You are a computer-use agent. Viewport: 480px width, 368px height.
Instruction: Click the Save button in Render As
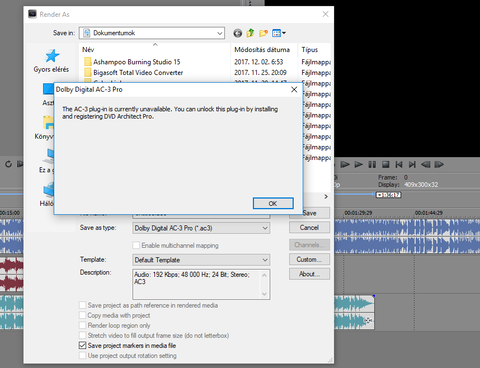click(310, 213)
